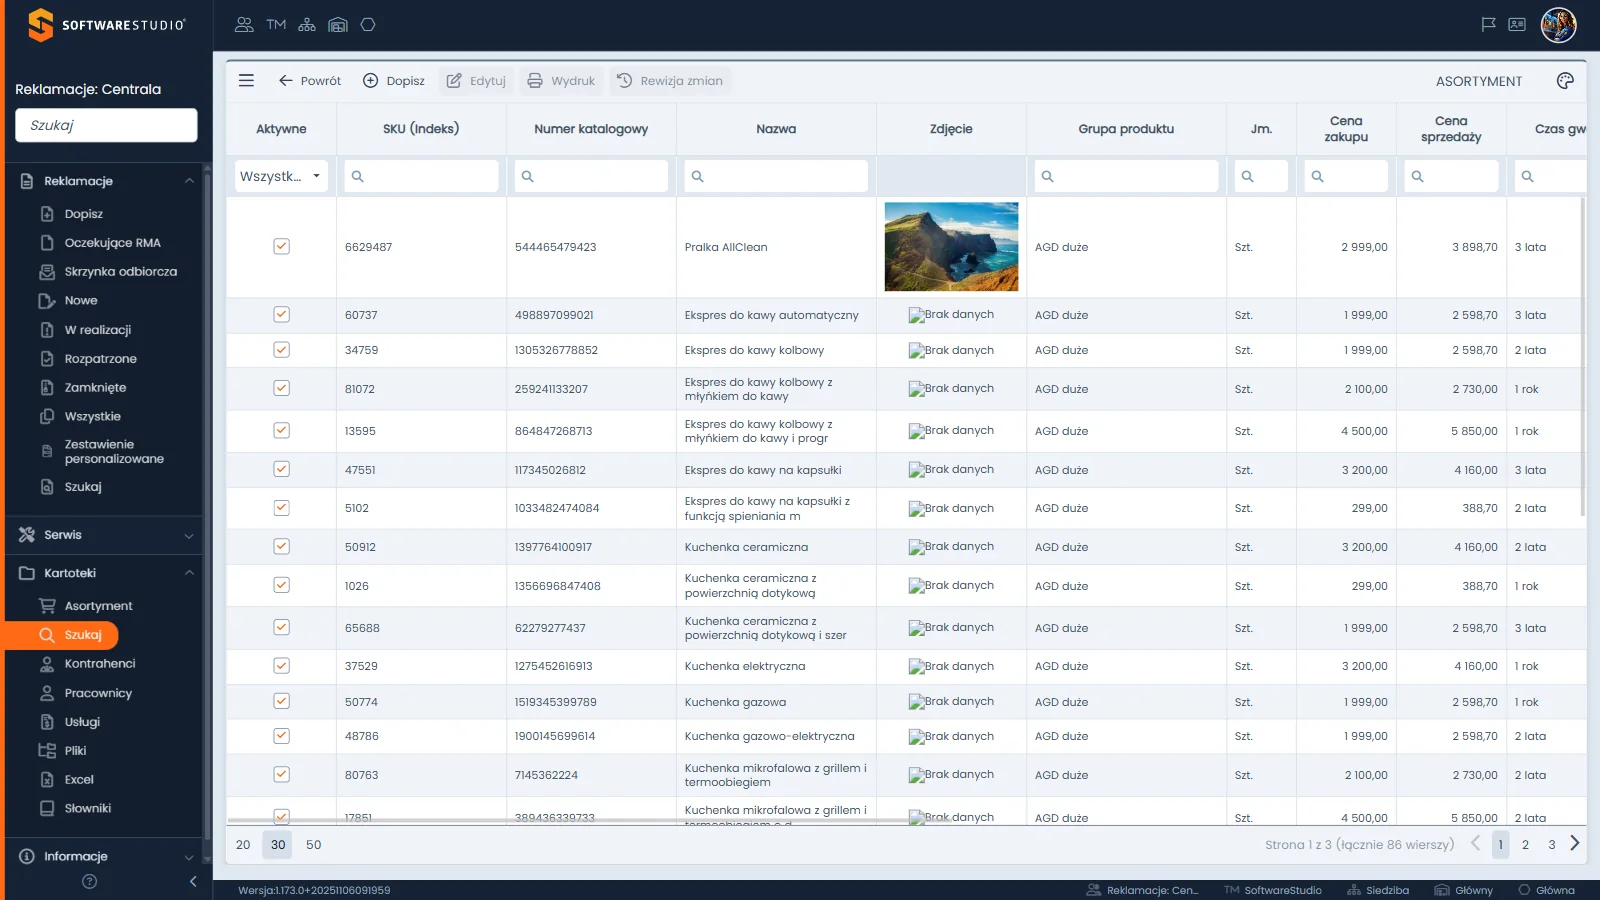Image resolution: width=1600 pixels, height=900 pixels.
Task: Expand the Informacje sidebar section
Action: point(106,857)
